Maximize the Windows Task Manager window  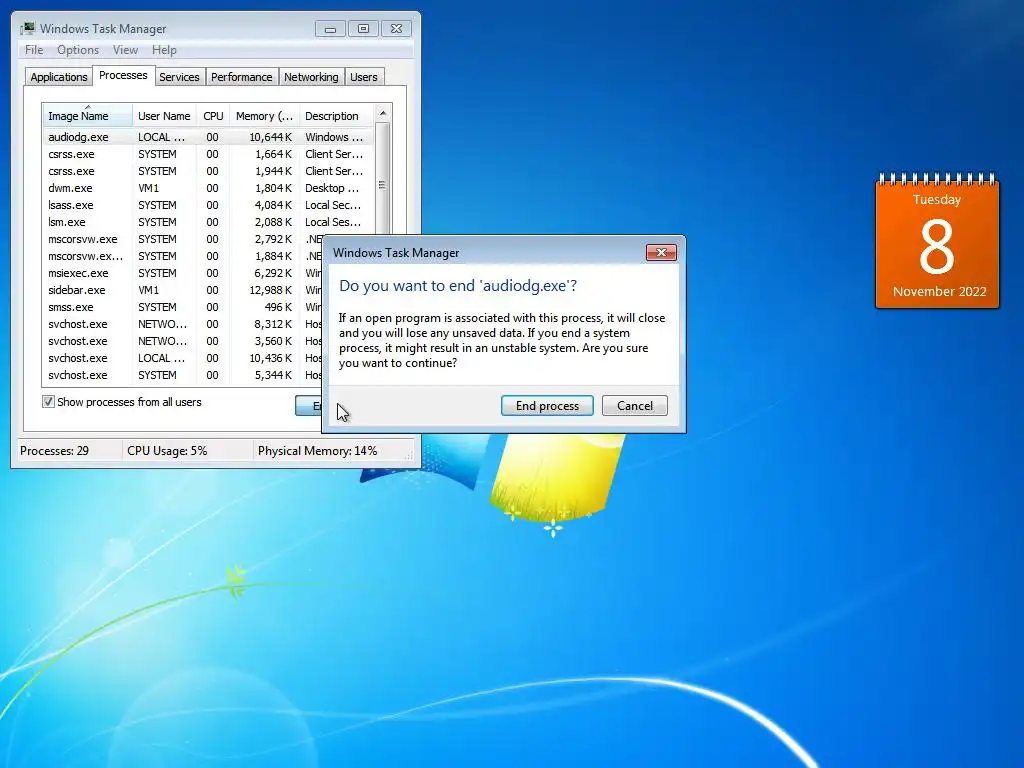coord(364,29)
